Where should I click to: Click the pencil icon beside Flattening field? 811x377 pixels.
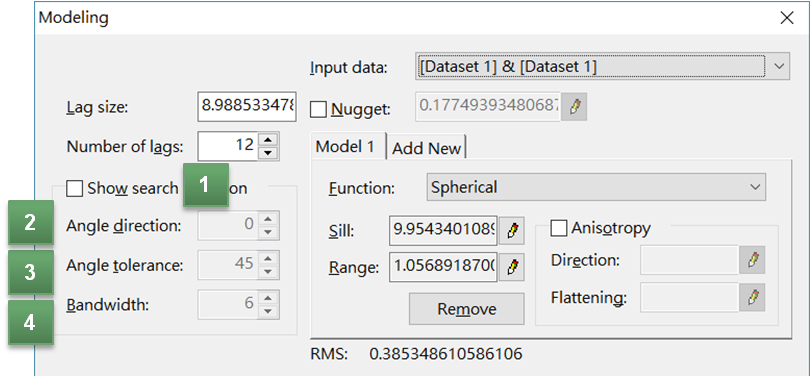point(753,297)
